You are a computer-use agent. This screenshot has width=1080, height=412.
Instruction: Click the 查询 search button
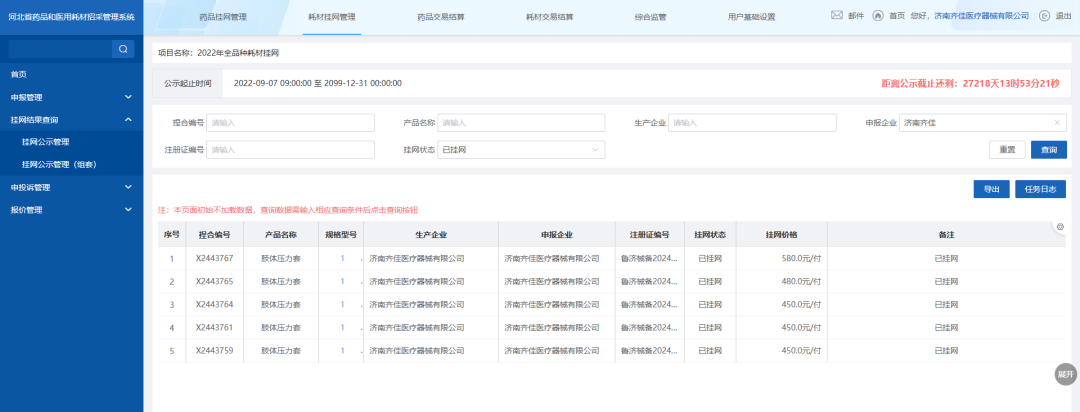[x=1048, y=150]
